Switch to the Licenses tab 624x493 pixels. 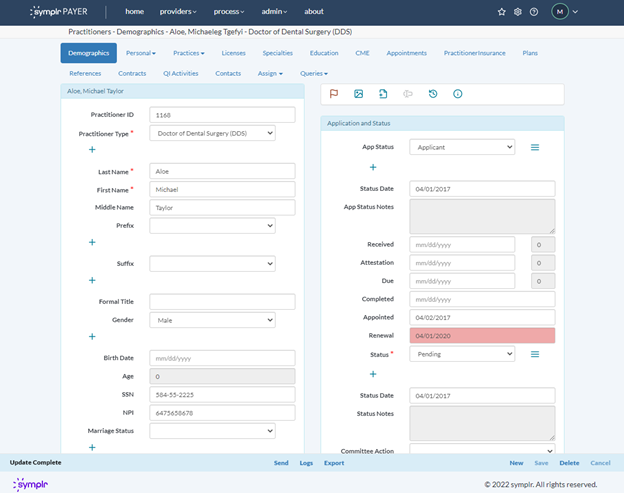[234, 53]
